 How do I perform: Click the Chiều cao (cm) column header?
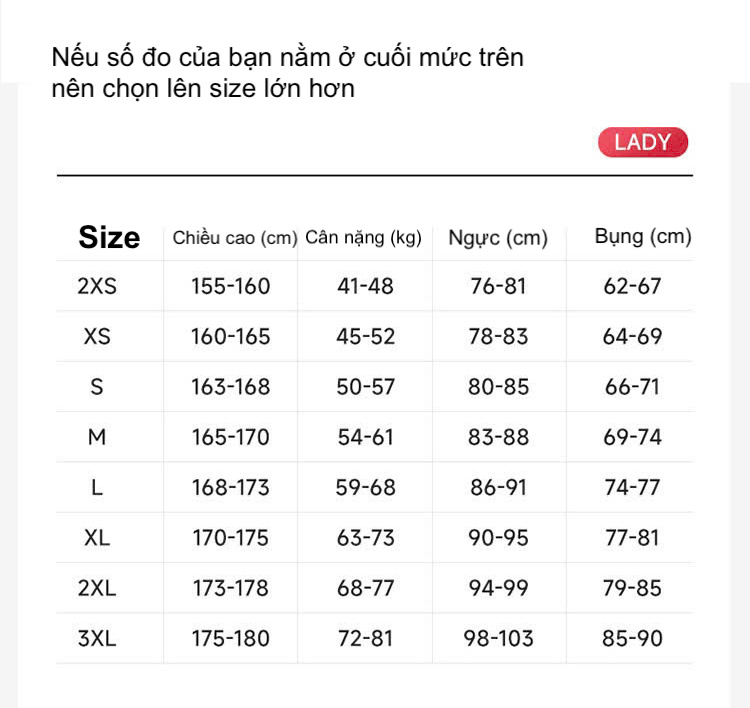click(x=235, y=238)
